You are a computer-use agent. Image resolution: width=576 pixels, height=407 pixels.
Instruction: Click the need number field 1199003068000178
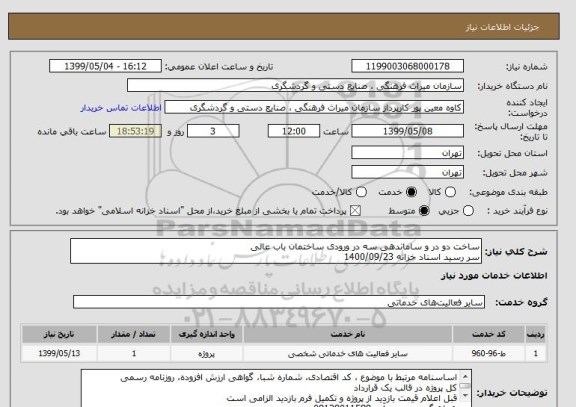[x=407, y=66]
